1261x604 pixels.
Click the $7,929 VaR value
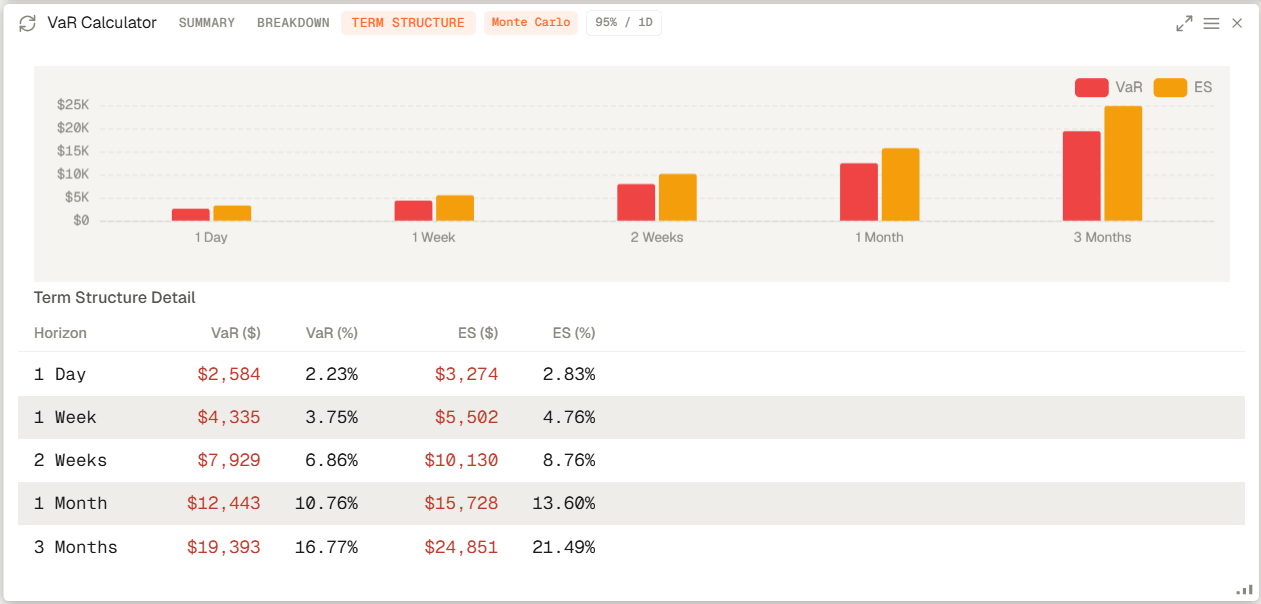229,460
